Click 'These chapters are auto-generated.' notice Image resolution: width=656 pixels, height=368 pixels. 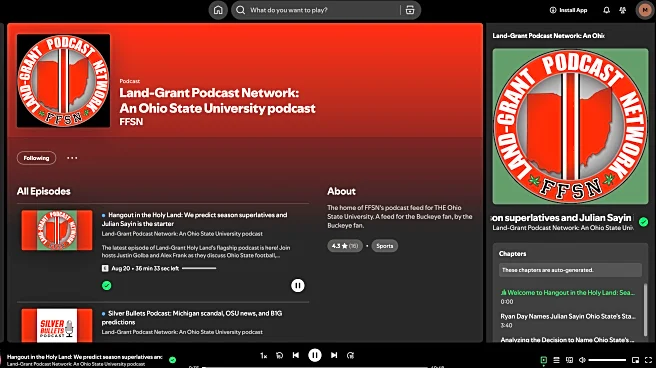[570, 270]
